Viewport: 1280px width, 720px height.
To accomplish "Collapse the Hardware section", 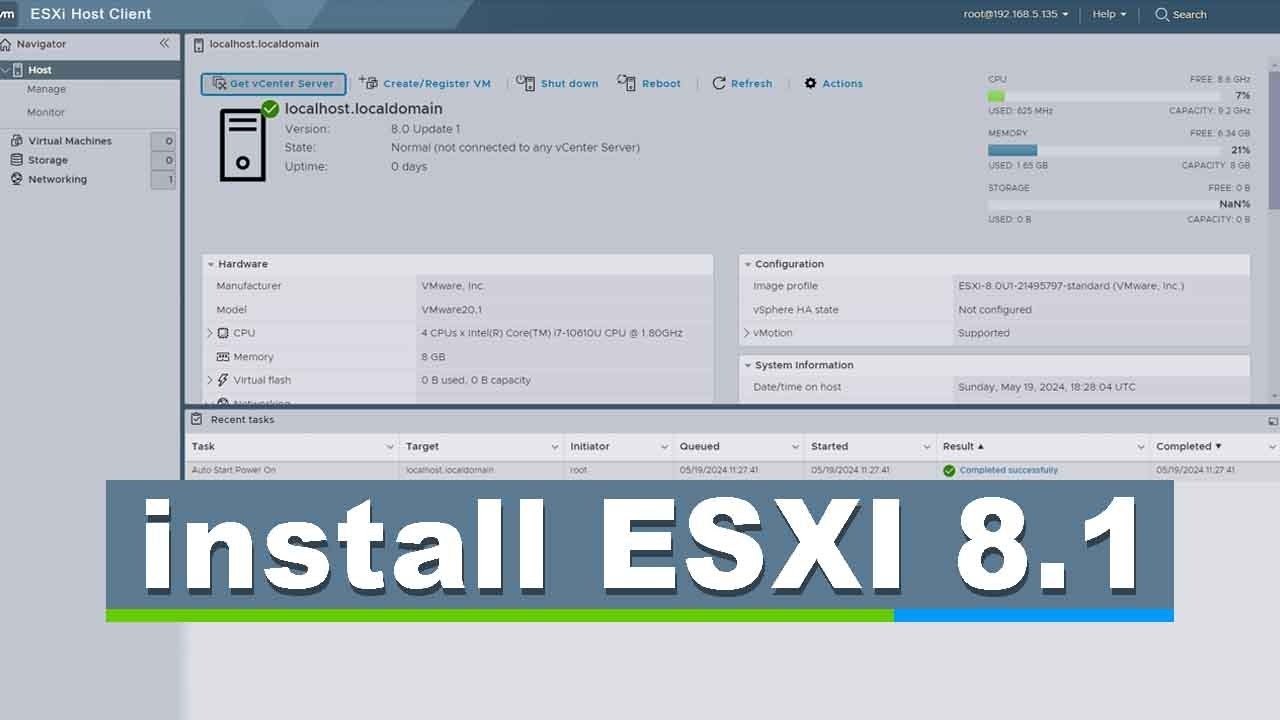I will click(x=211, y=265).
